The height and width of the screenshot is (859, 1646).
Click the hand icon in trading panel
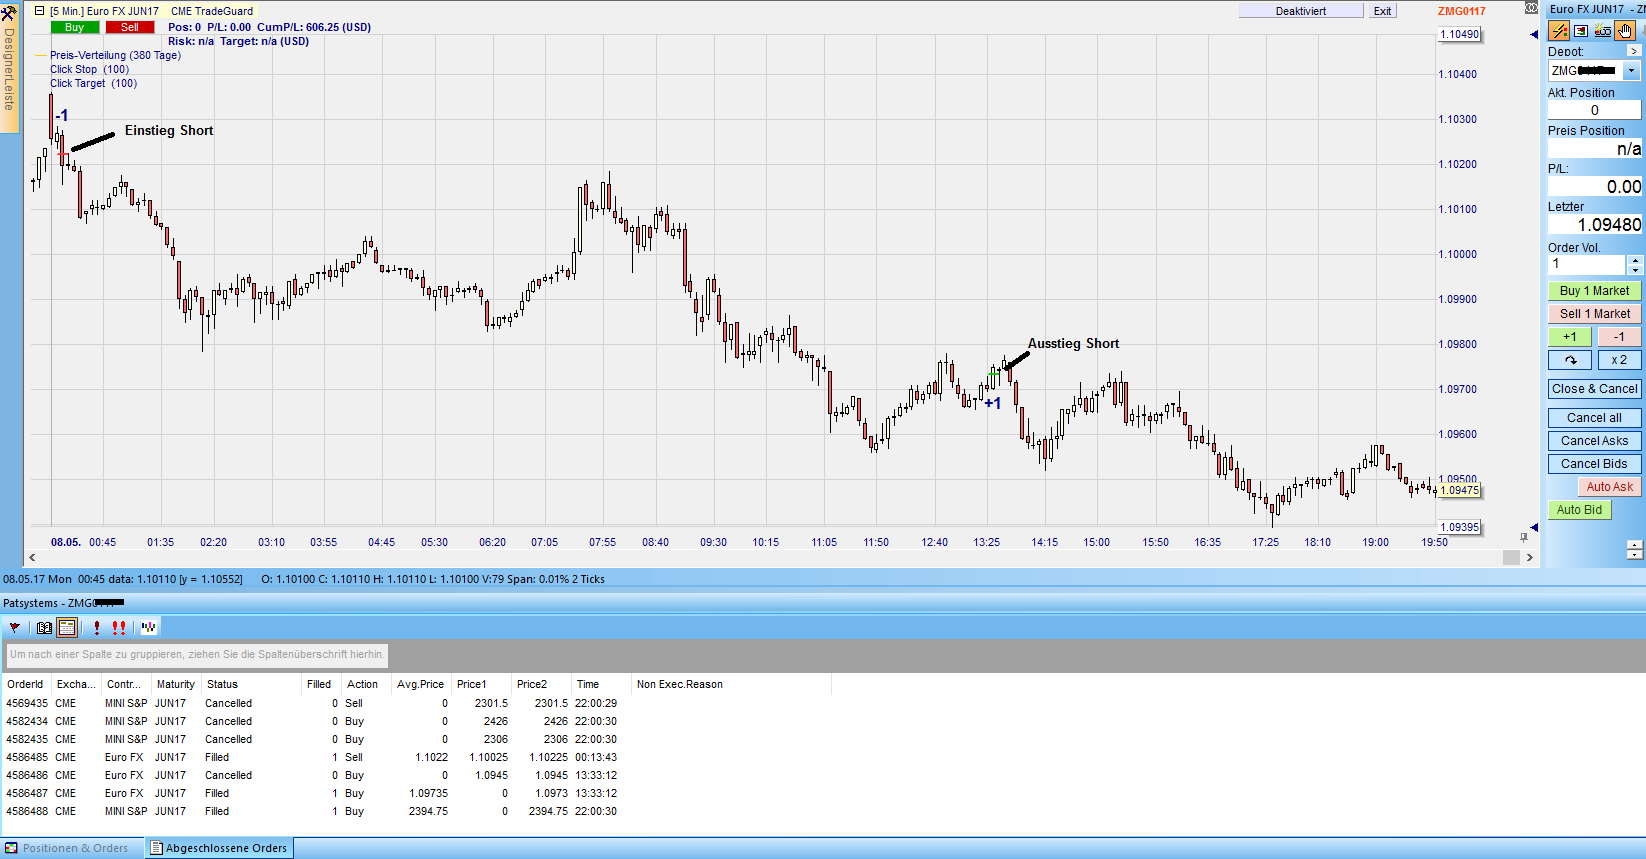(x=1624, y=31)
